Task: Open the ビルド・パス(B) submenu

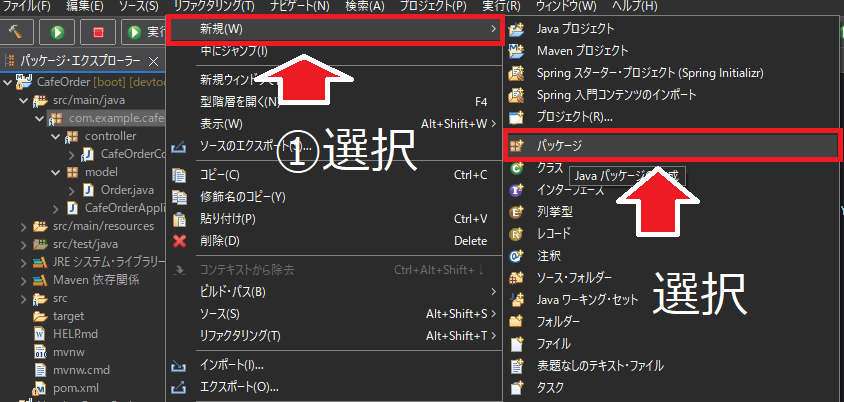Action: coord(233,292)
